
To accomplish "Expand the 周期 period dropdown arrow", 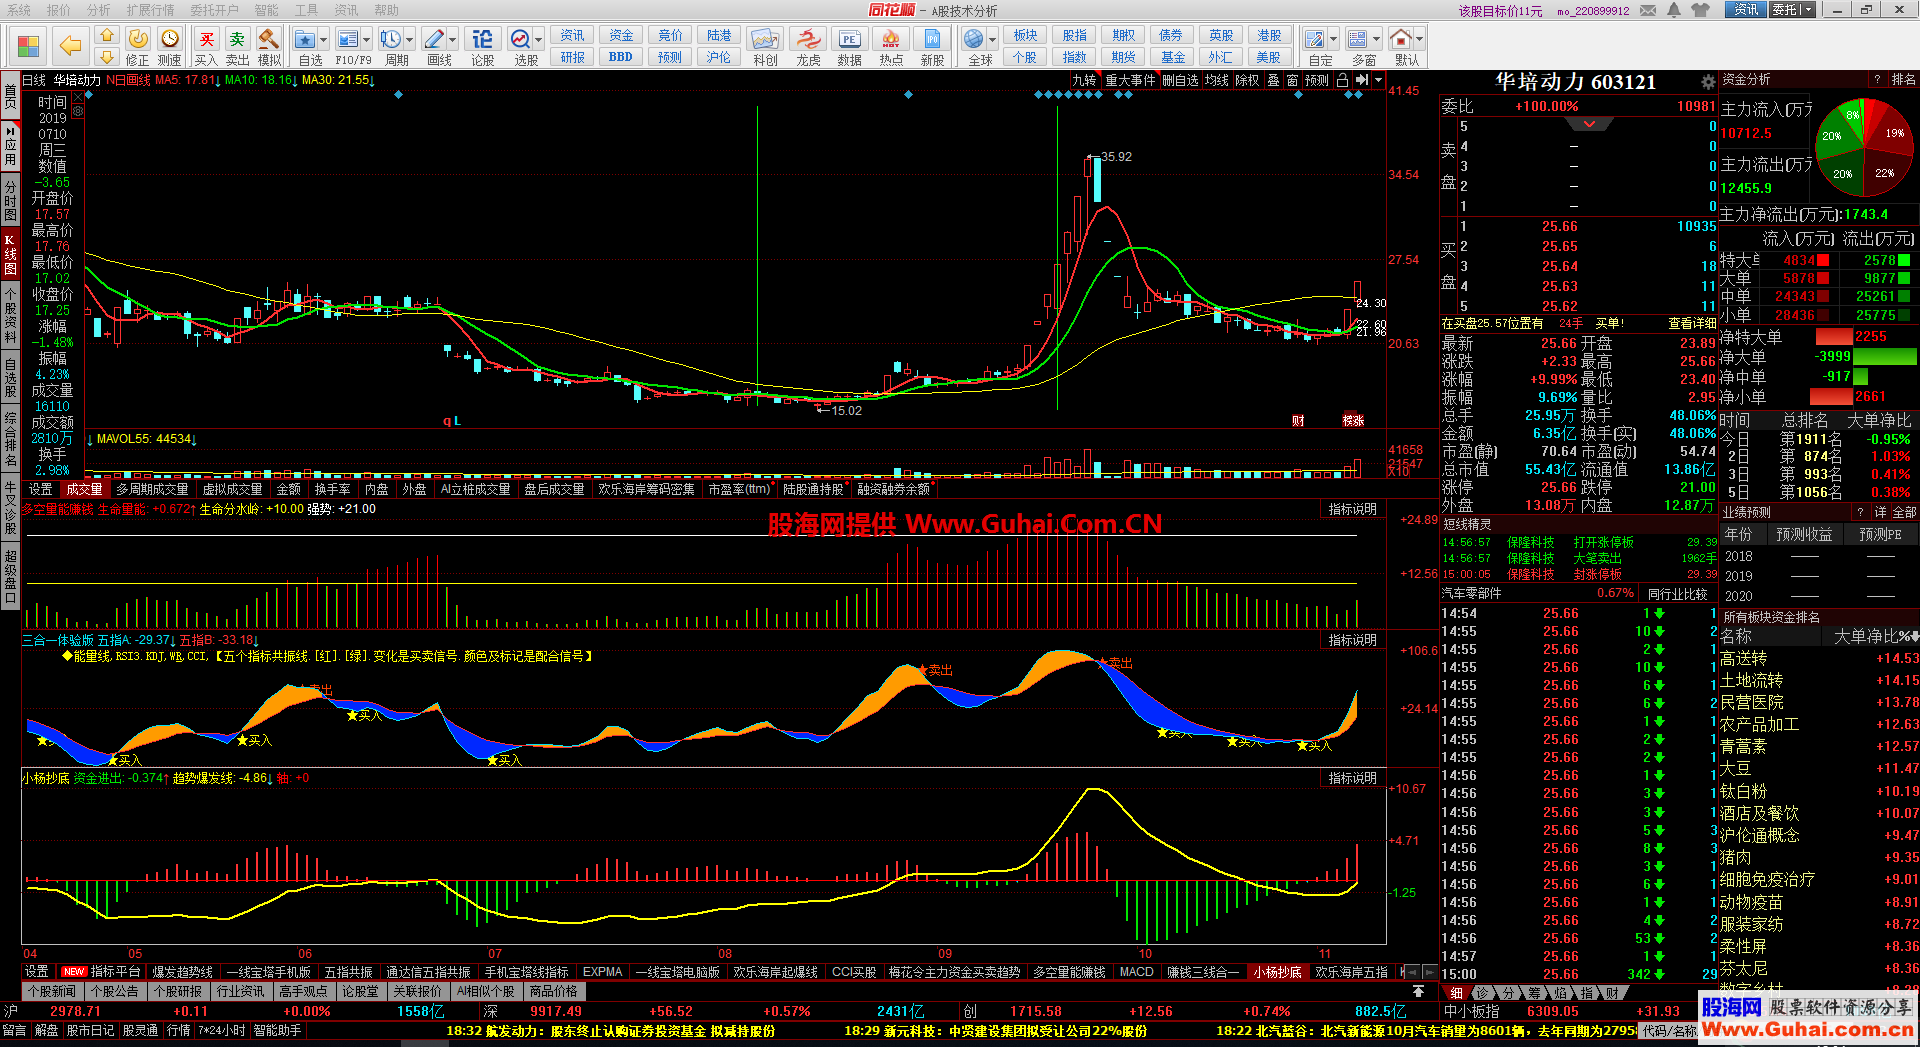I will coord(409,40).
